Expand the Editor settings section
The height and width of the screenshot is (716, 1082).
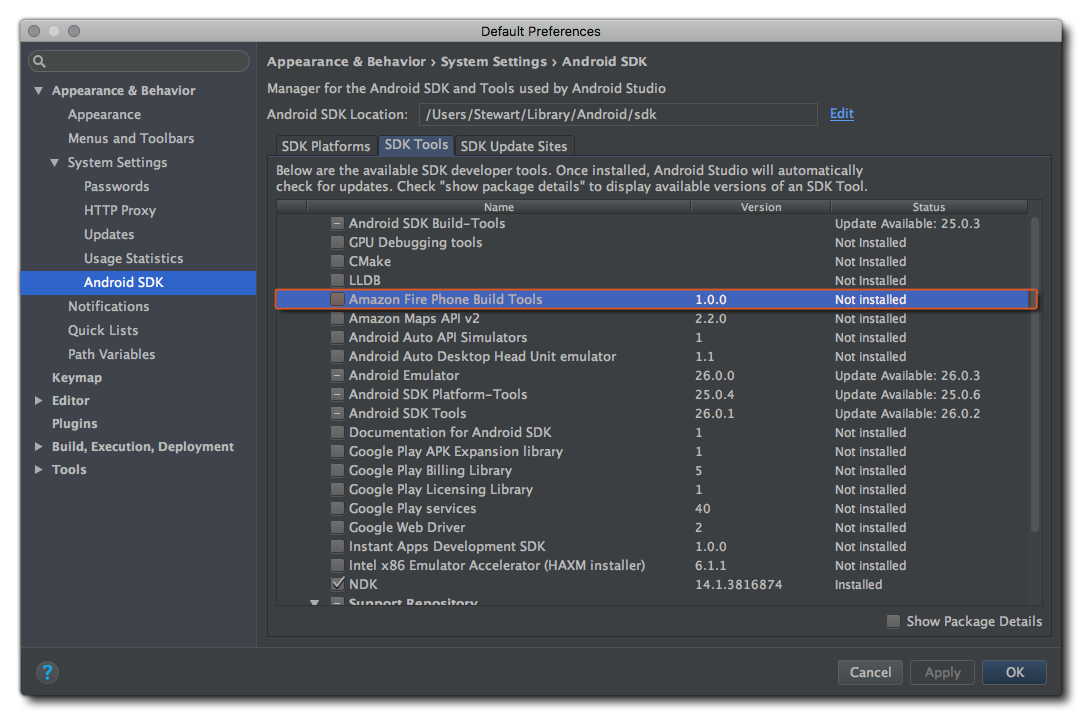[x=39, y=401]
